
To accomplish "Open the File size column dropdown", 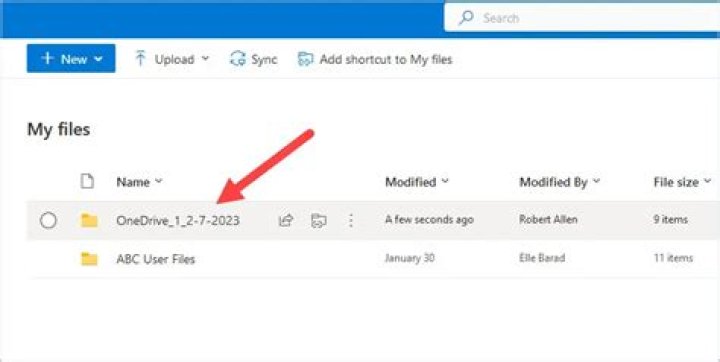I will pos(707,181).
